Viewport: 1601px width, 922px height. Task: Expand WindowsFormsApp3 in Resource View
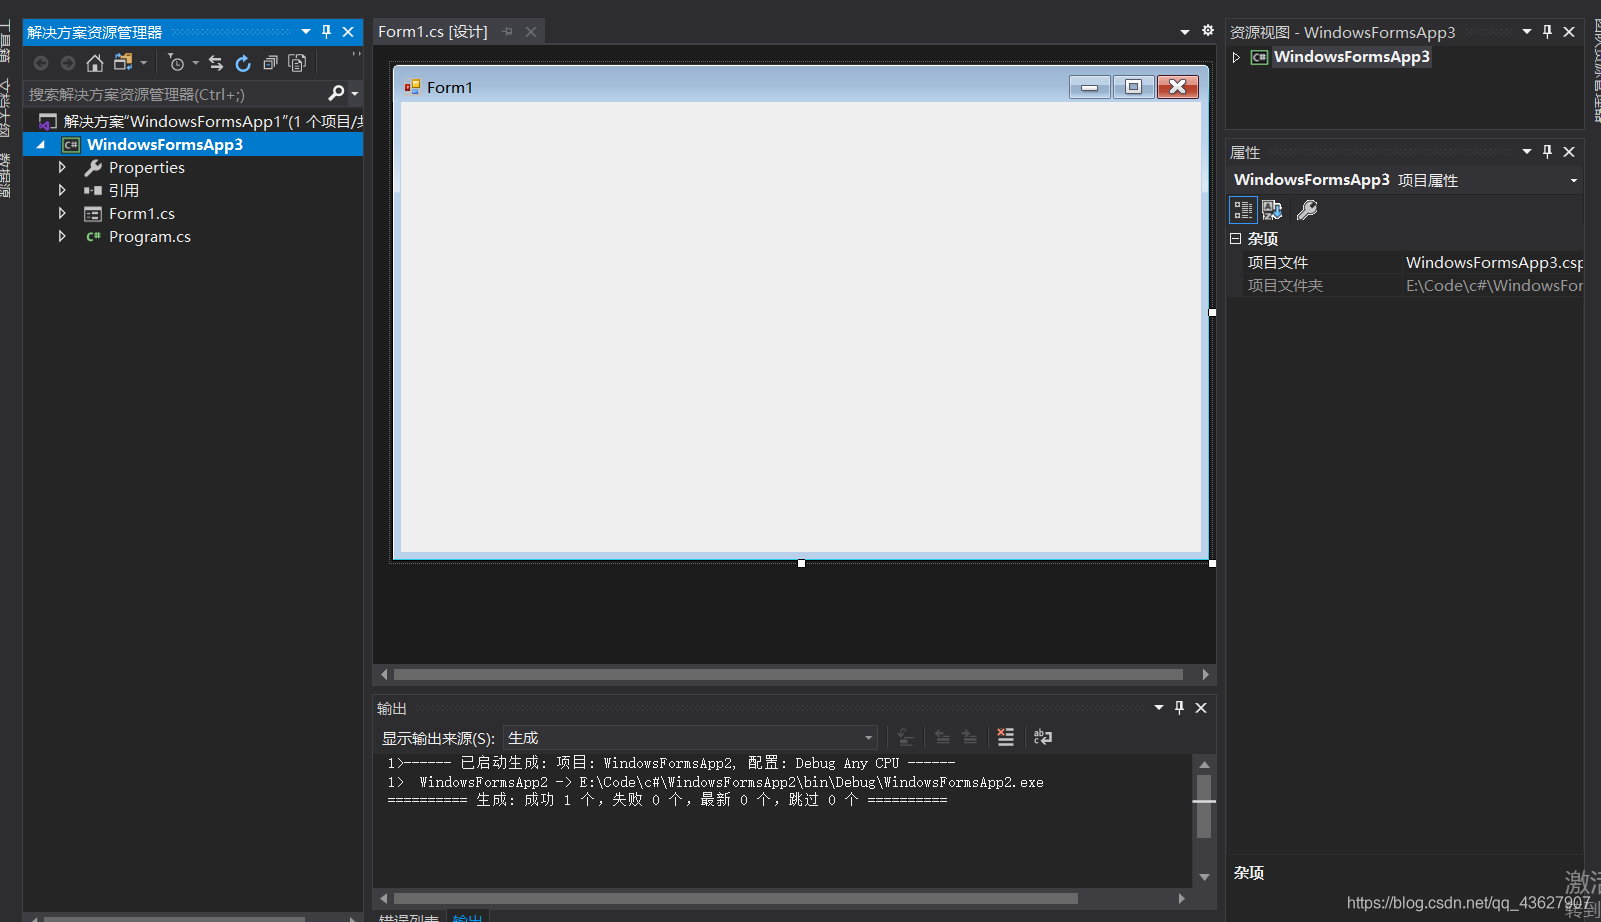pos(1237,57)
